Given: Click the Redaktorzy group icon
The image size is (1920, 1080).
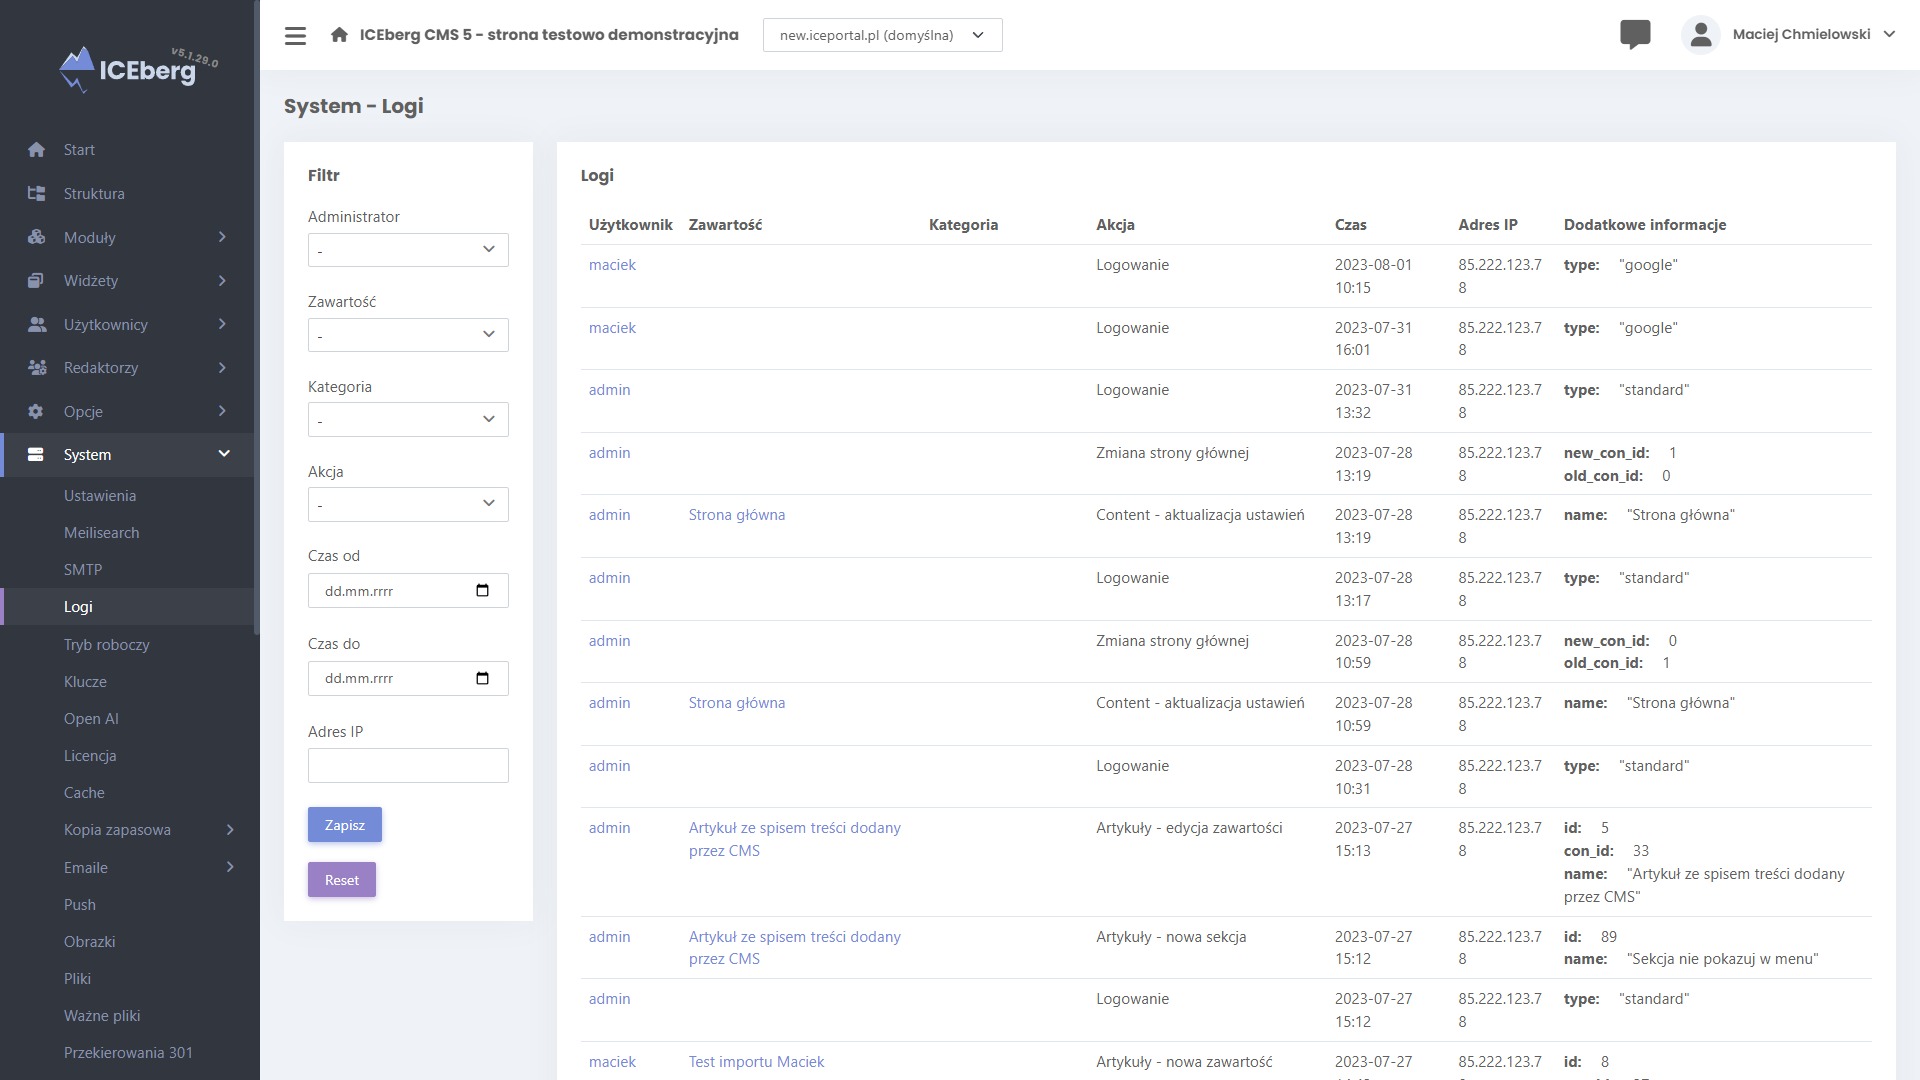Looking at the screenshot, I should [x=37, y=368].
